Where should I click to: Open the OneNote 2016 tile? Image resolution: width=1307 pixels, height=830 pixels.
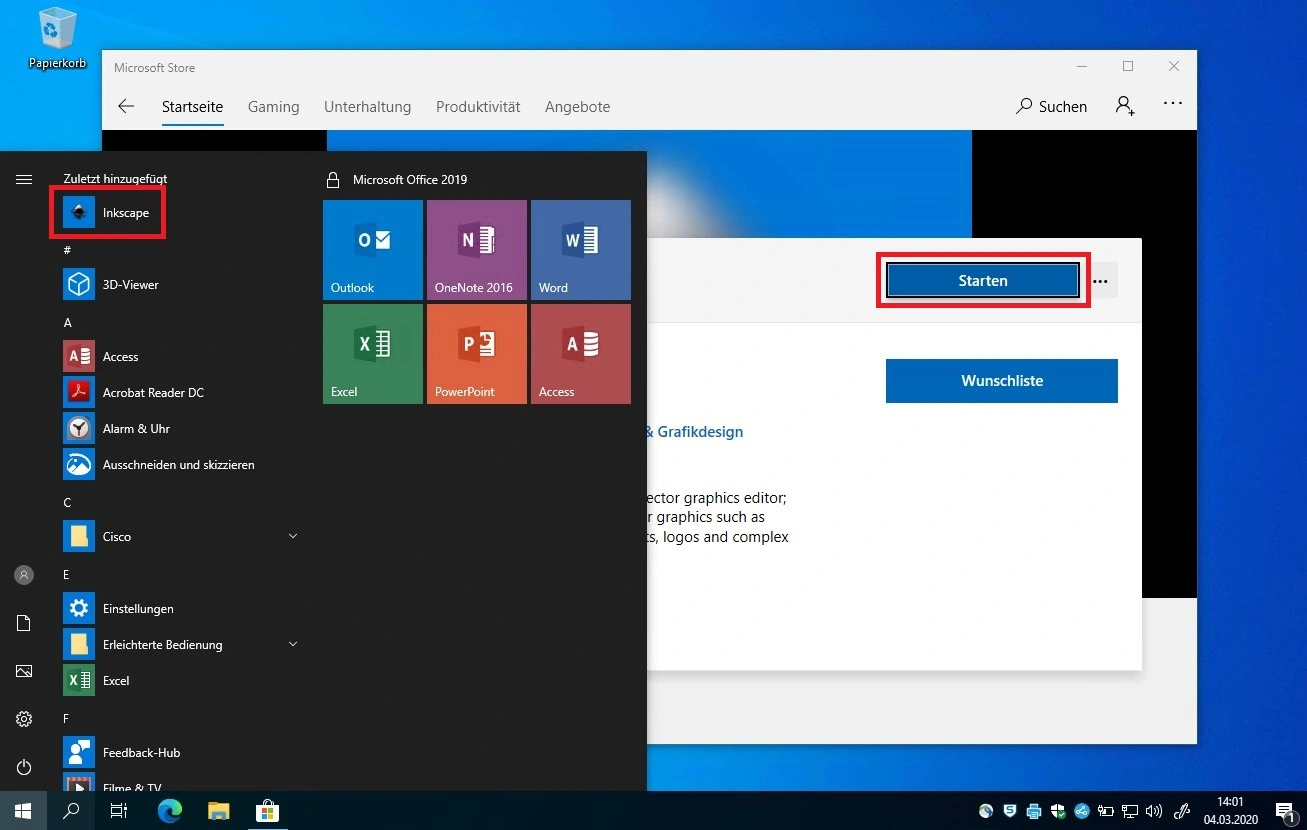click(x=476, y=249)
